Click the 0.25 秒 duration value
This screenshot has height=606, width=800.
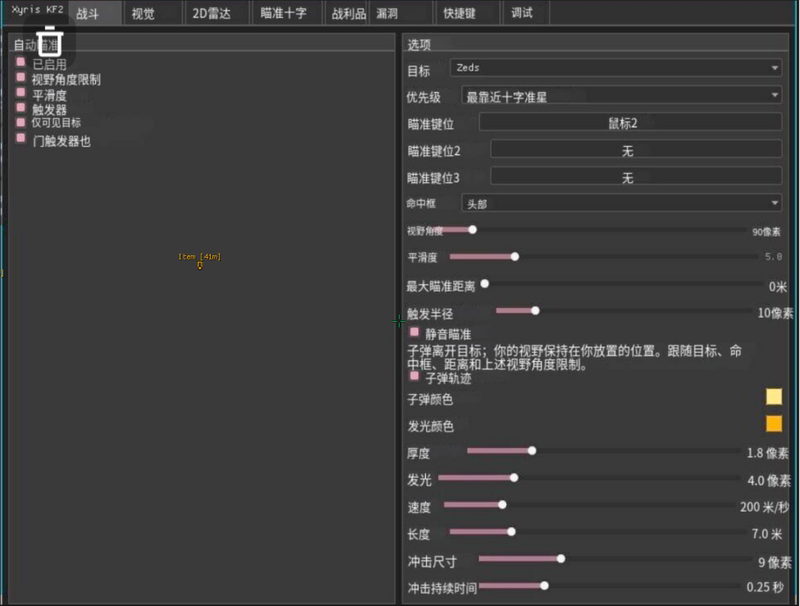click(765, 587)
